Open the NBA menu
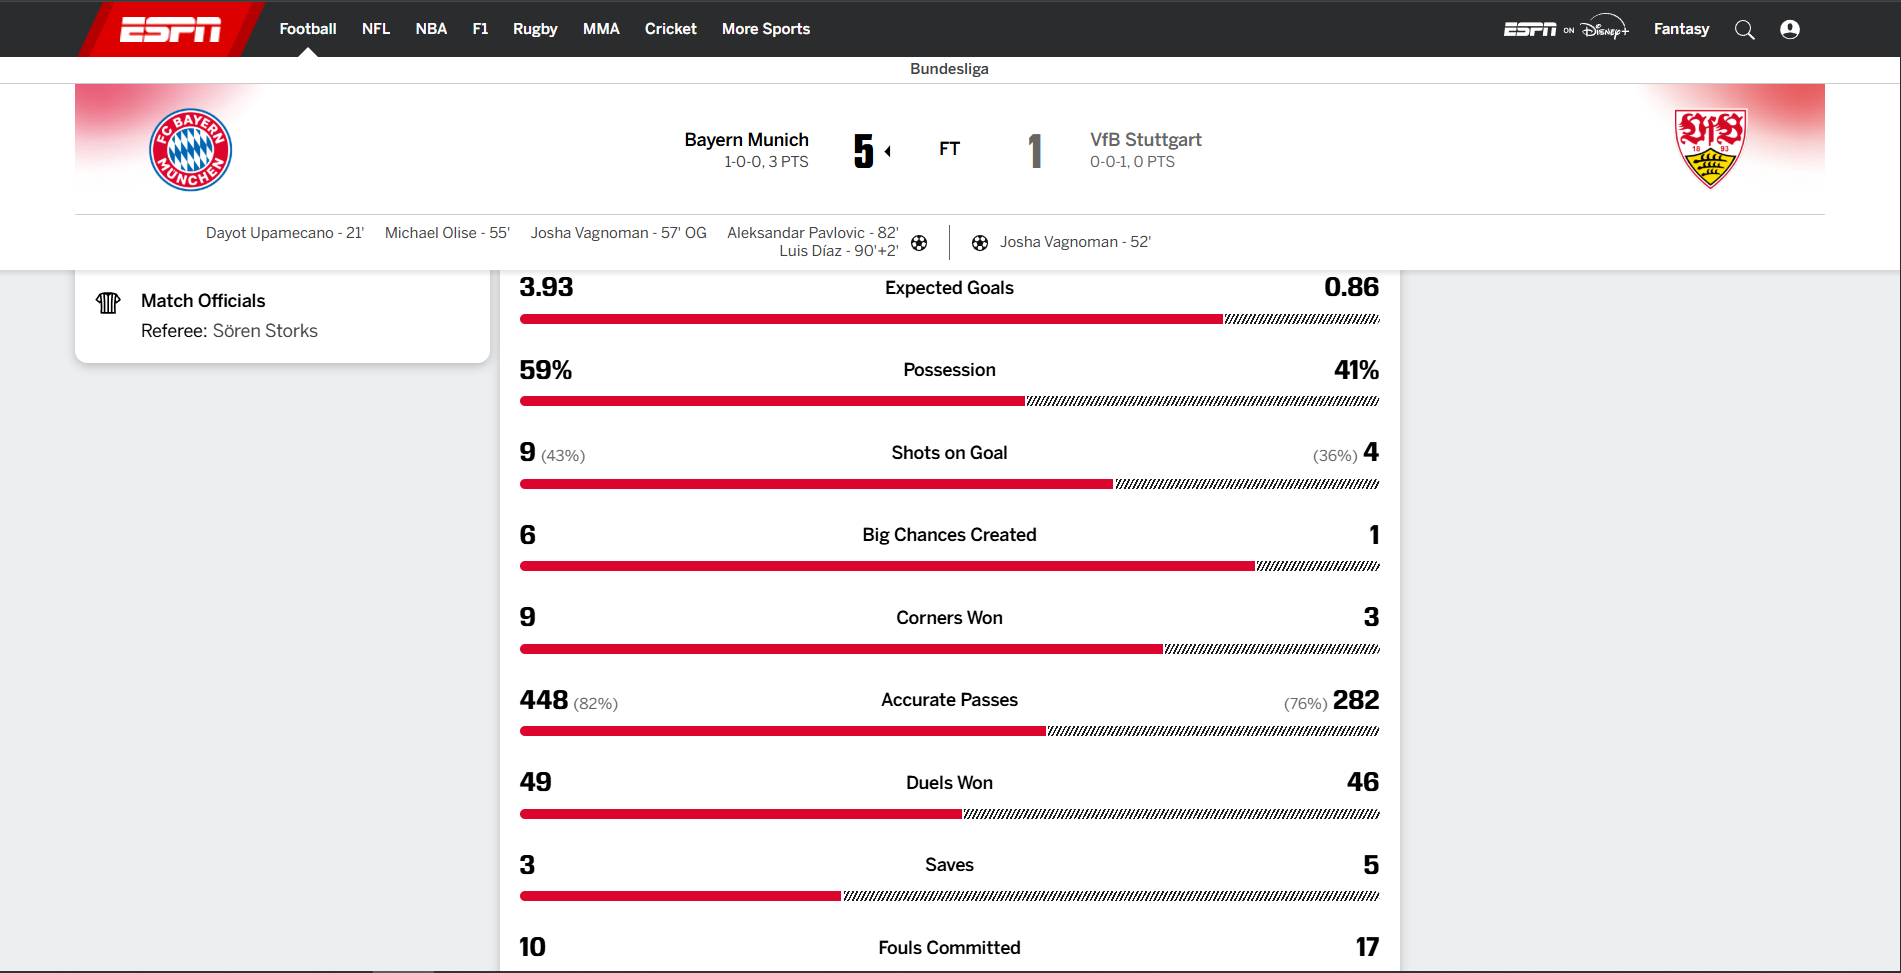Screen dimensions: 1901x973 431,29
